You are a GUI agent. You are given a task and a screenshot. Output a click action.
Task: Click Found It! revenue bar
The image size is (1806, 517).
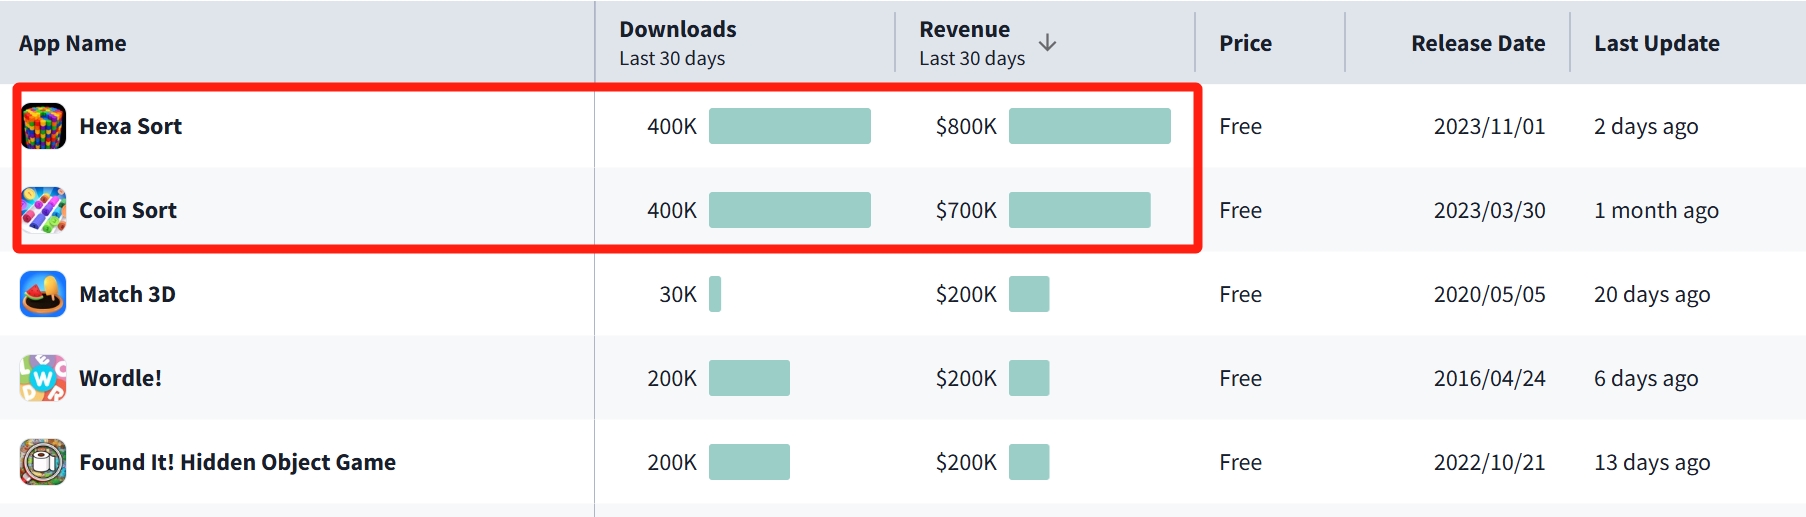[1029, 462]
